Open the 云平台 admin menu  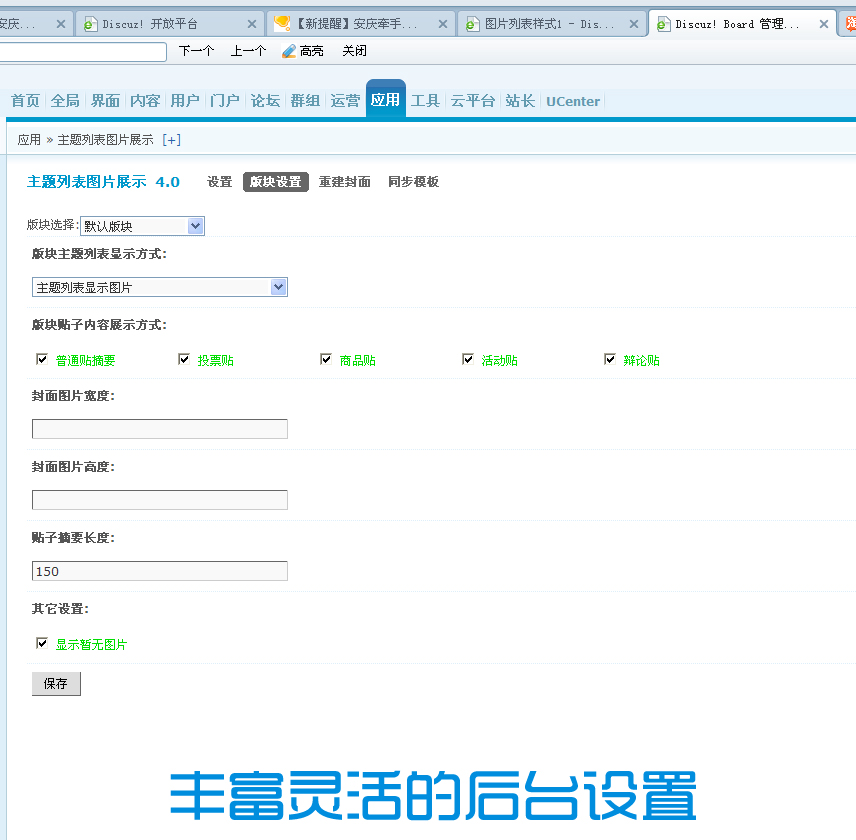473,101
